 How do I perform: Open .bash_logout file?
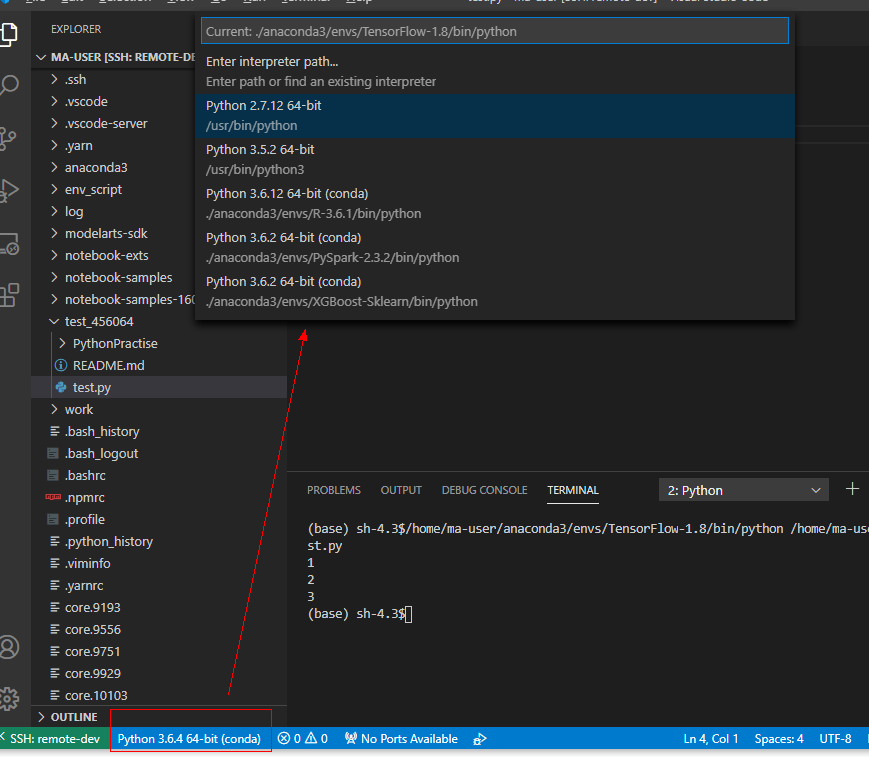pyautogui.click(x=160, y=453)
